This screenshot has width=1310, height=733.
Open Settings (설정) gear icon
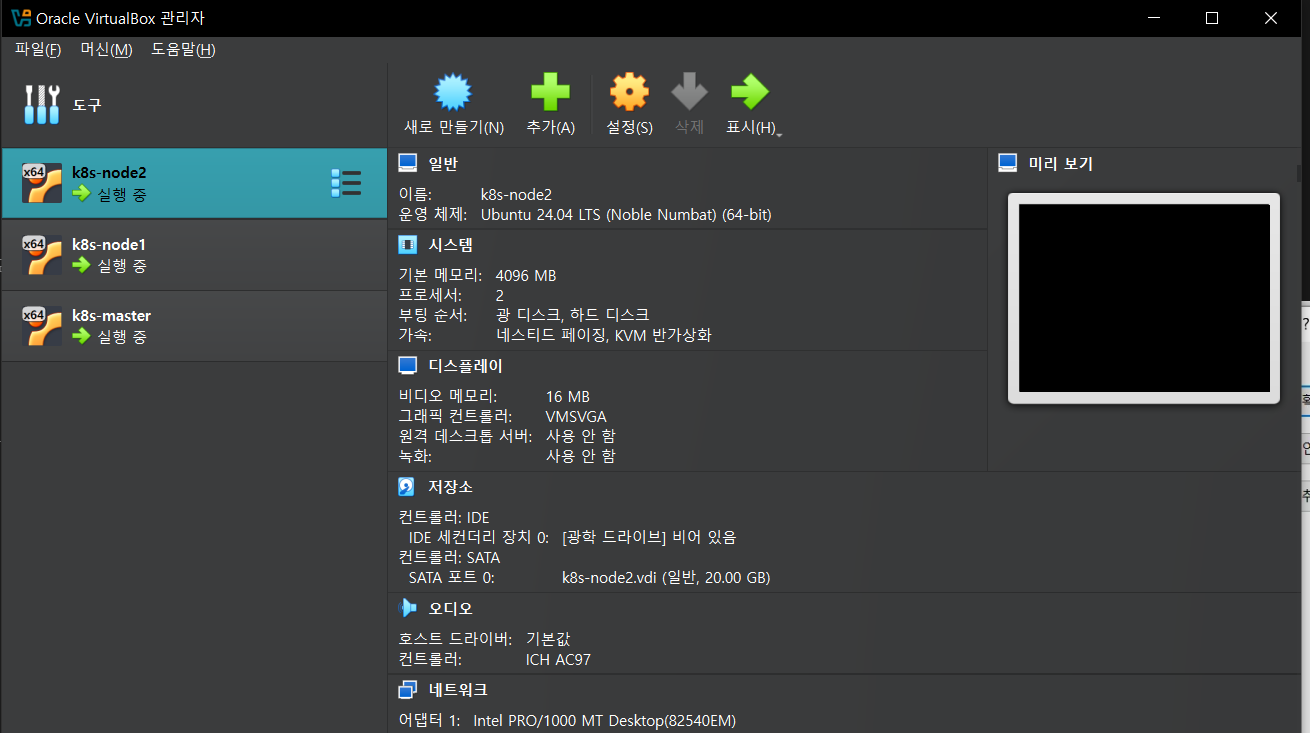coord(629,92)
